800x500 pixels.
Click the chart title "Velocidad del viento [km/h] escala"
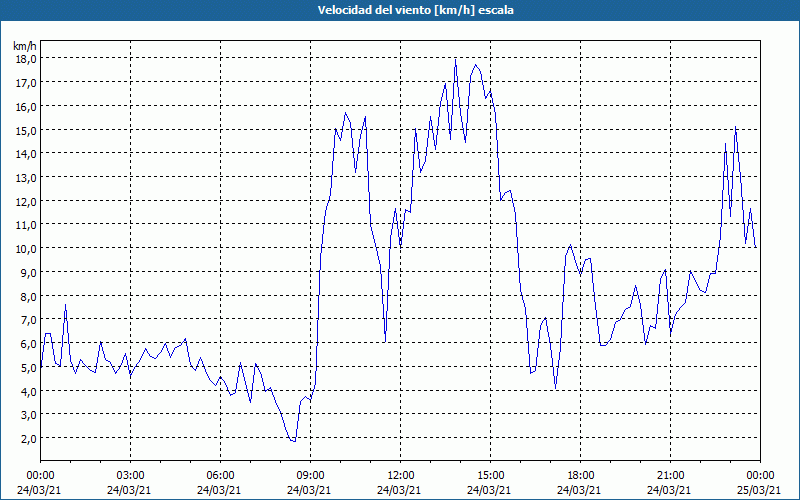pos(415,10)
